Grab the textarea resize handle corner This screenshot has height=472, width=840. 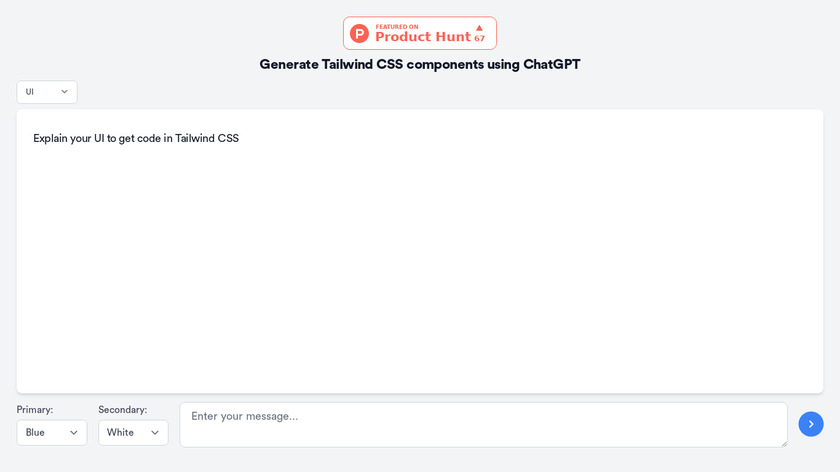tap(783, 443)
